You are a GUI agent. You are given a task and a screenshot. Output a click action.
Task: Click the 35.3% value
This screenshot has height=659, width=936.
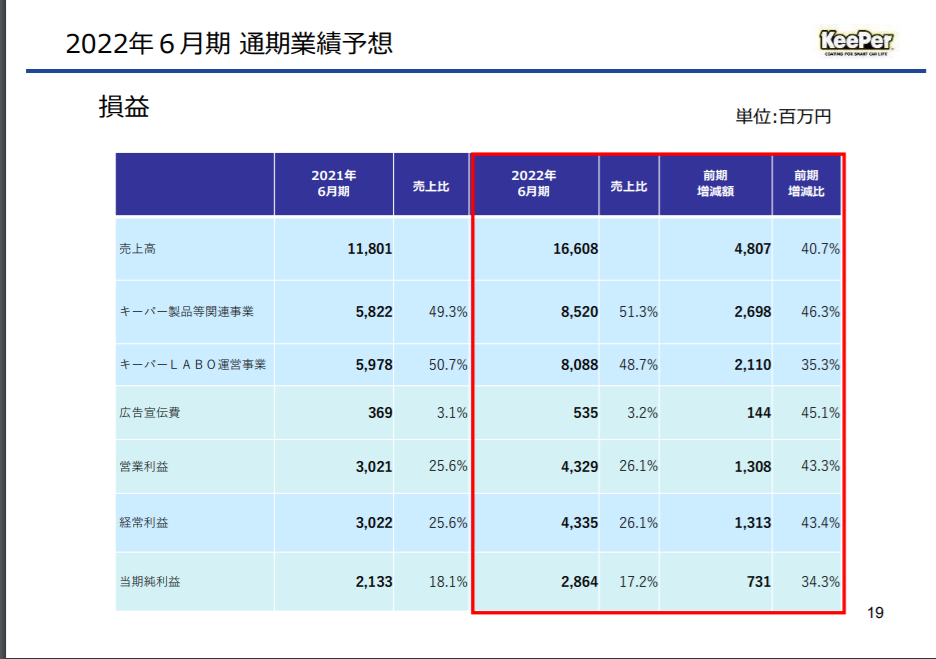click(x=820, y=365)
